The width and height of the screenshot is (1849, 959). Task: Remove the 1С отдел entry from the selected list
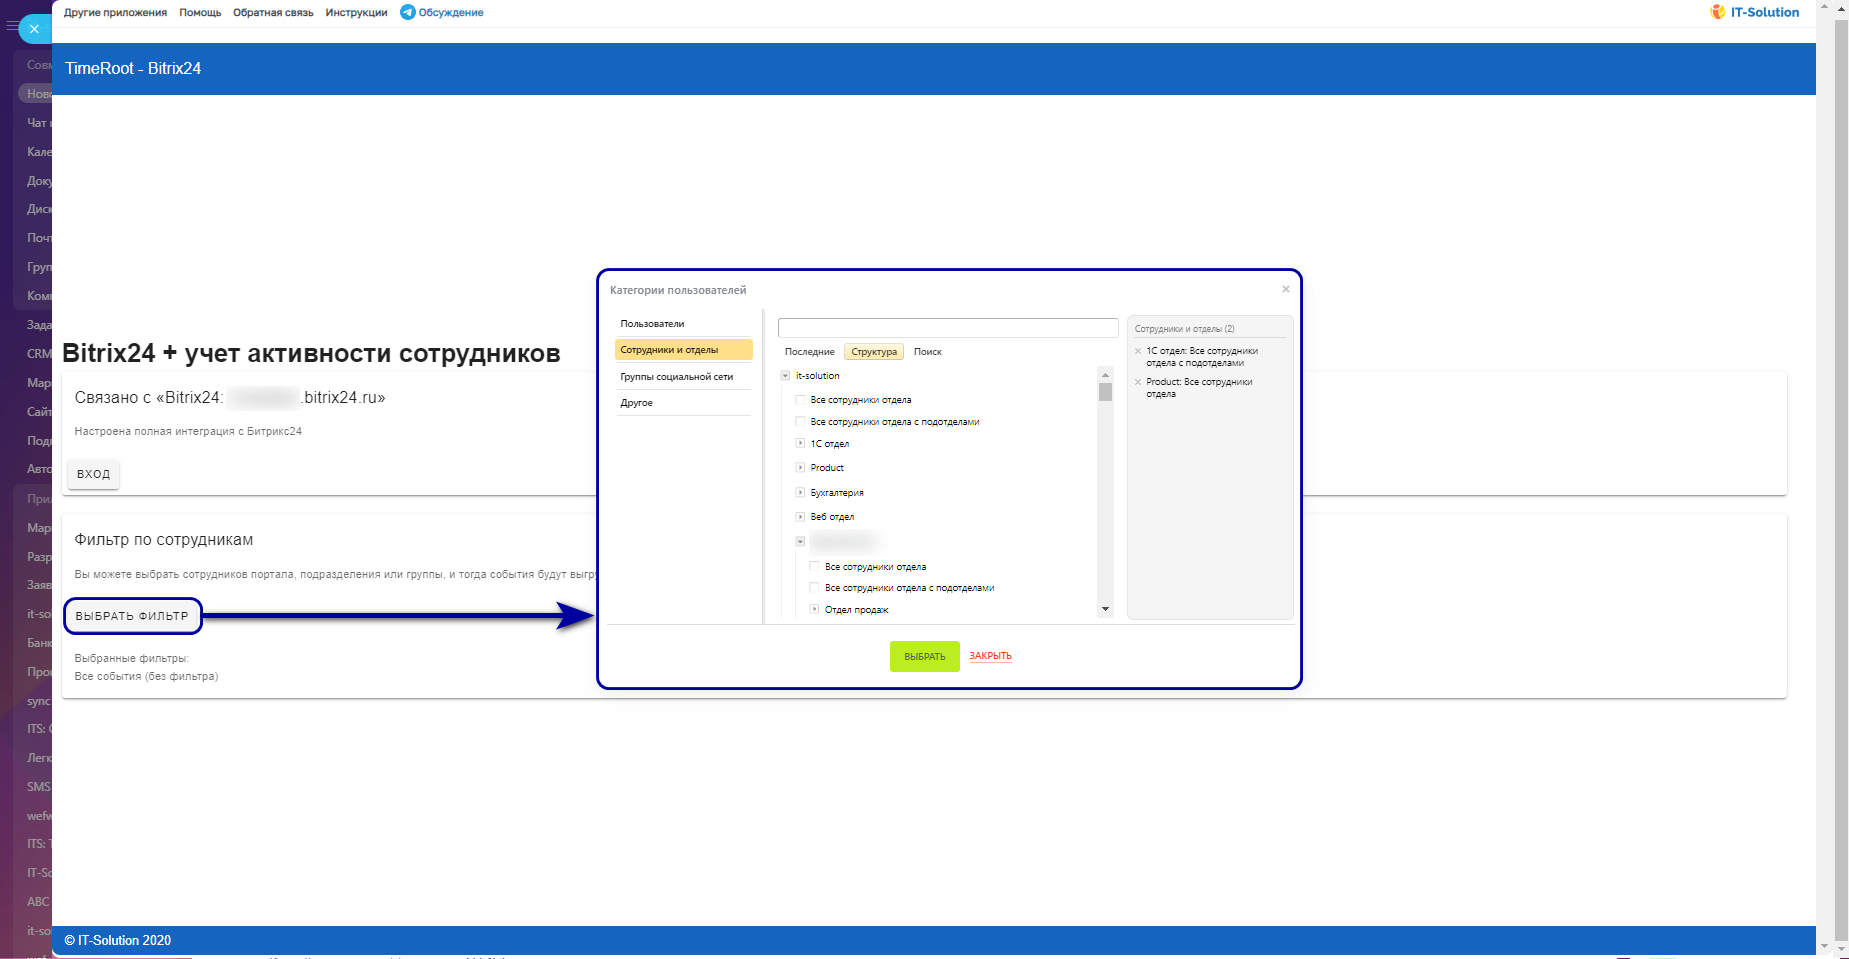point(1138,351)
